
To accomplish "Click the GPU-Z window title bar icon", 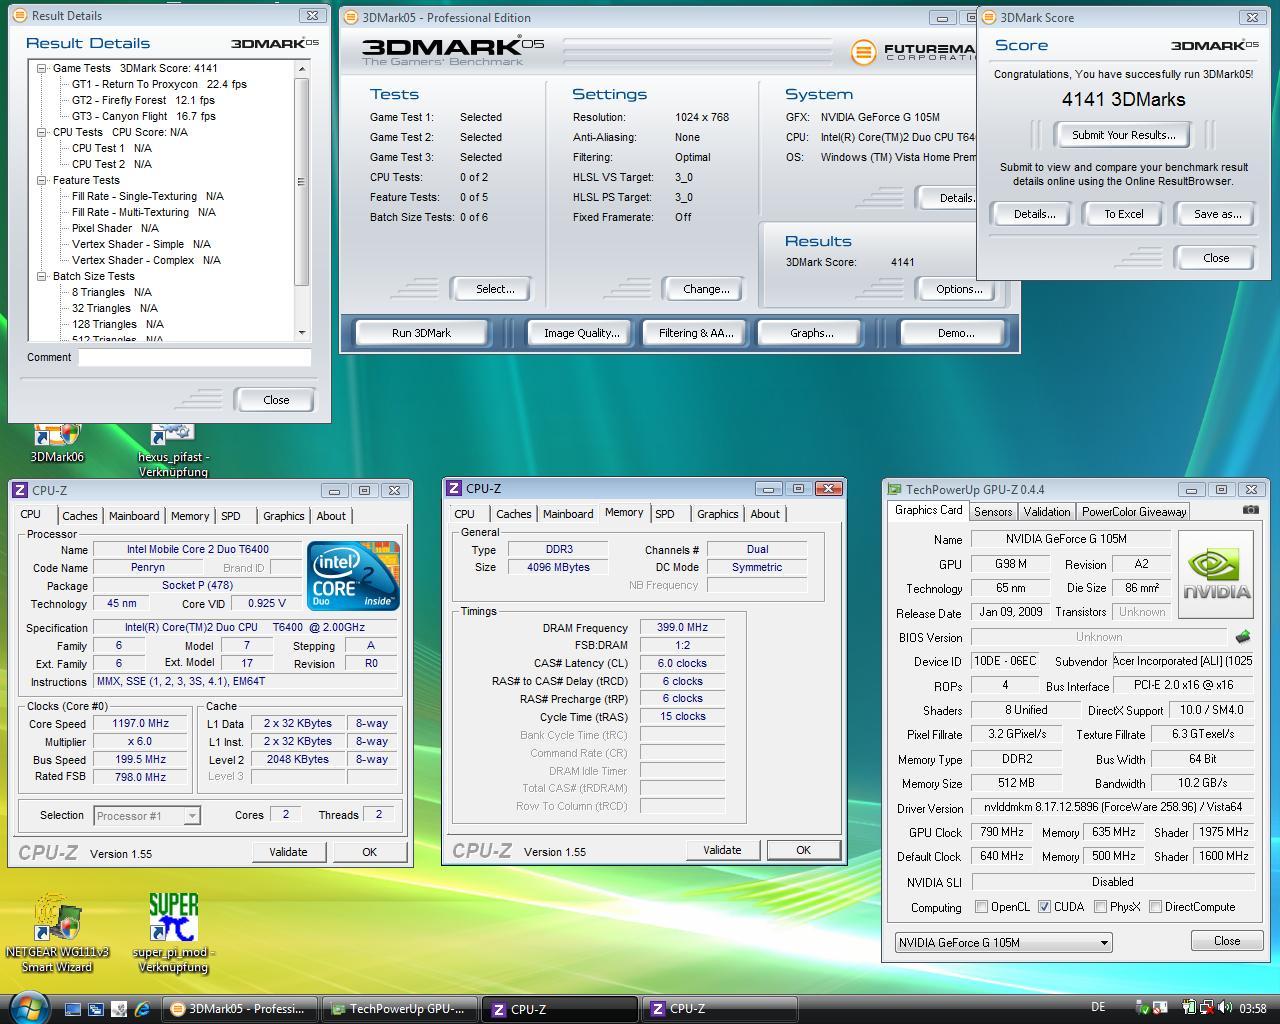I will [894, 489].
